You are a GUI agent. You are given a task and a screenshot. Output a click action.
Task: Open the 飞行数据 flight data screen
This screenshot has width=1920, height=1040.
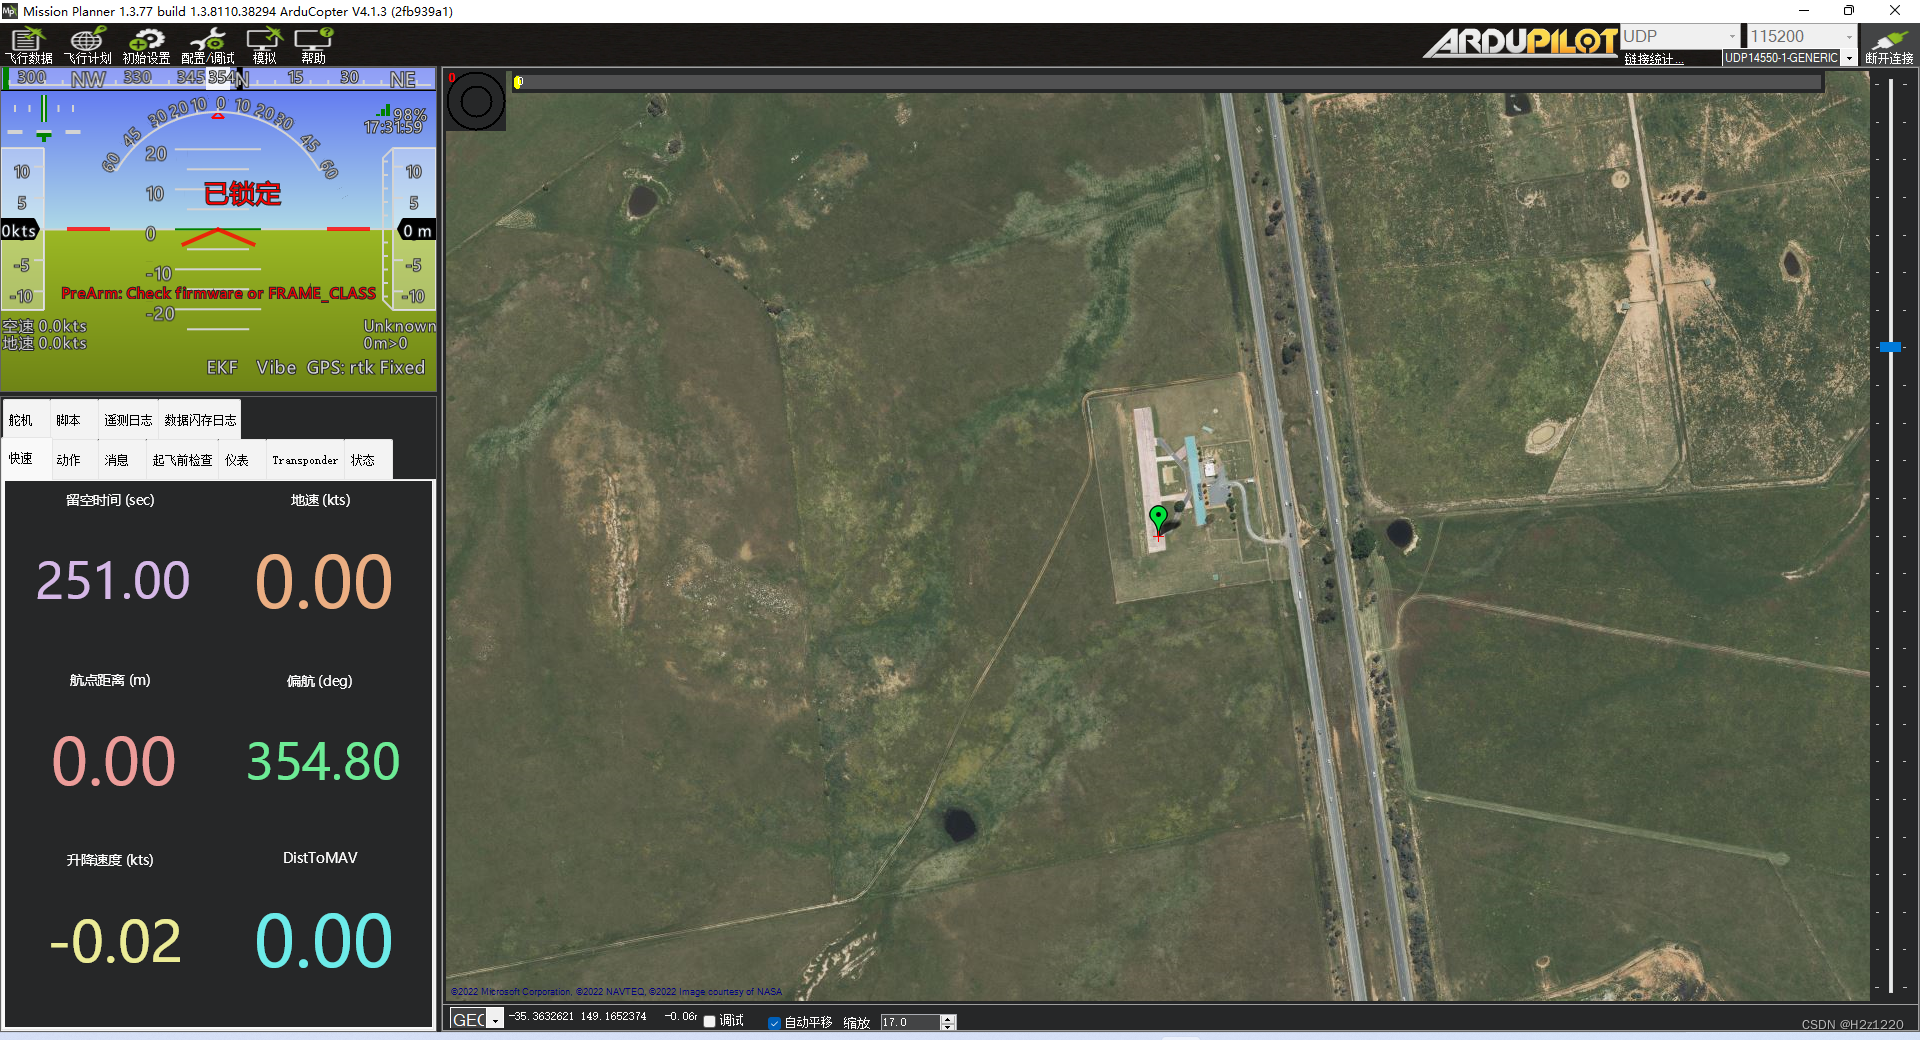29,46
